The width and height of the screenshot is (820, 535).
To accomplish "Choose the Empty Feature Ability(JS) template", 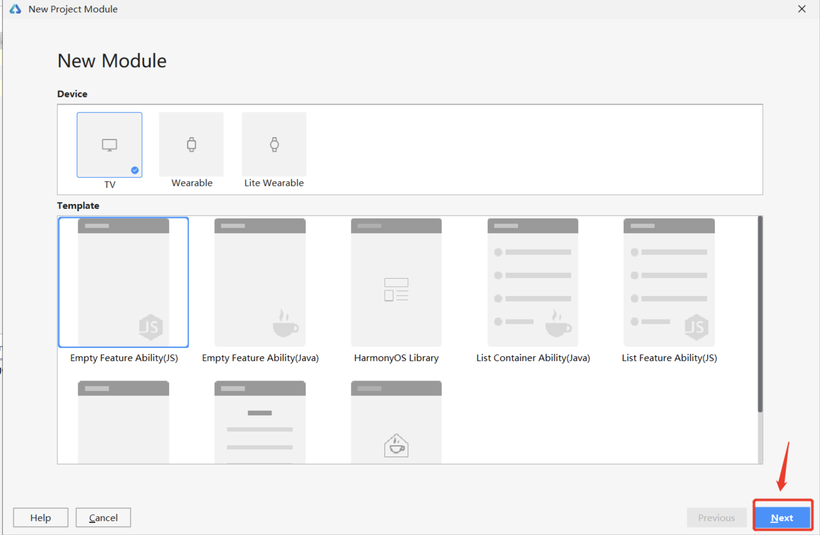I will (123, 282).
